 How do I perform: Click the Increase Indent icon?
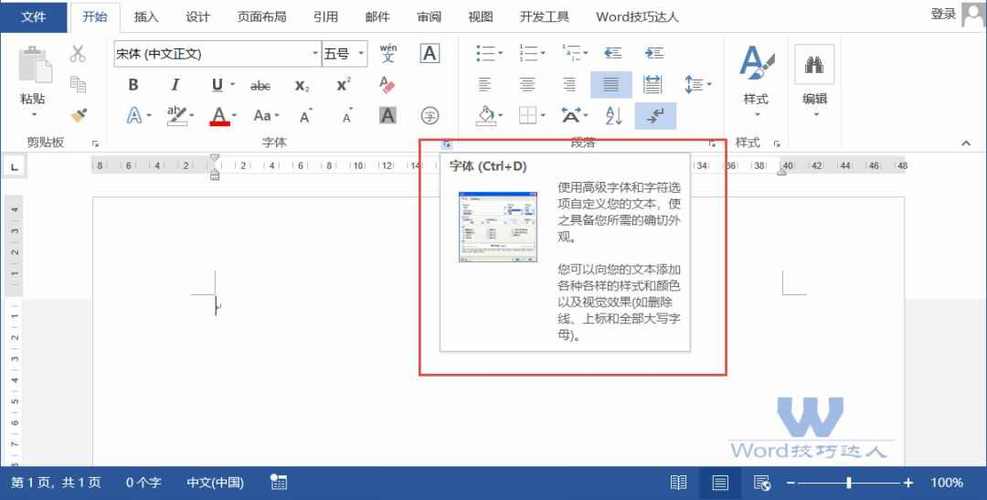tap(654, 53)
